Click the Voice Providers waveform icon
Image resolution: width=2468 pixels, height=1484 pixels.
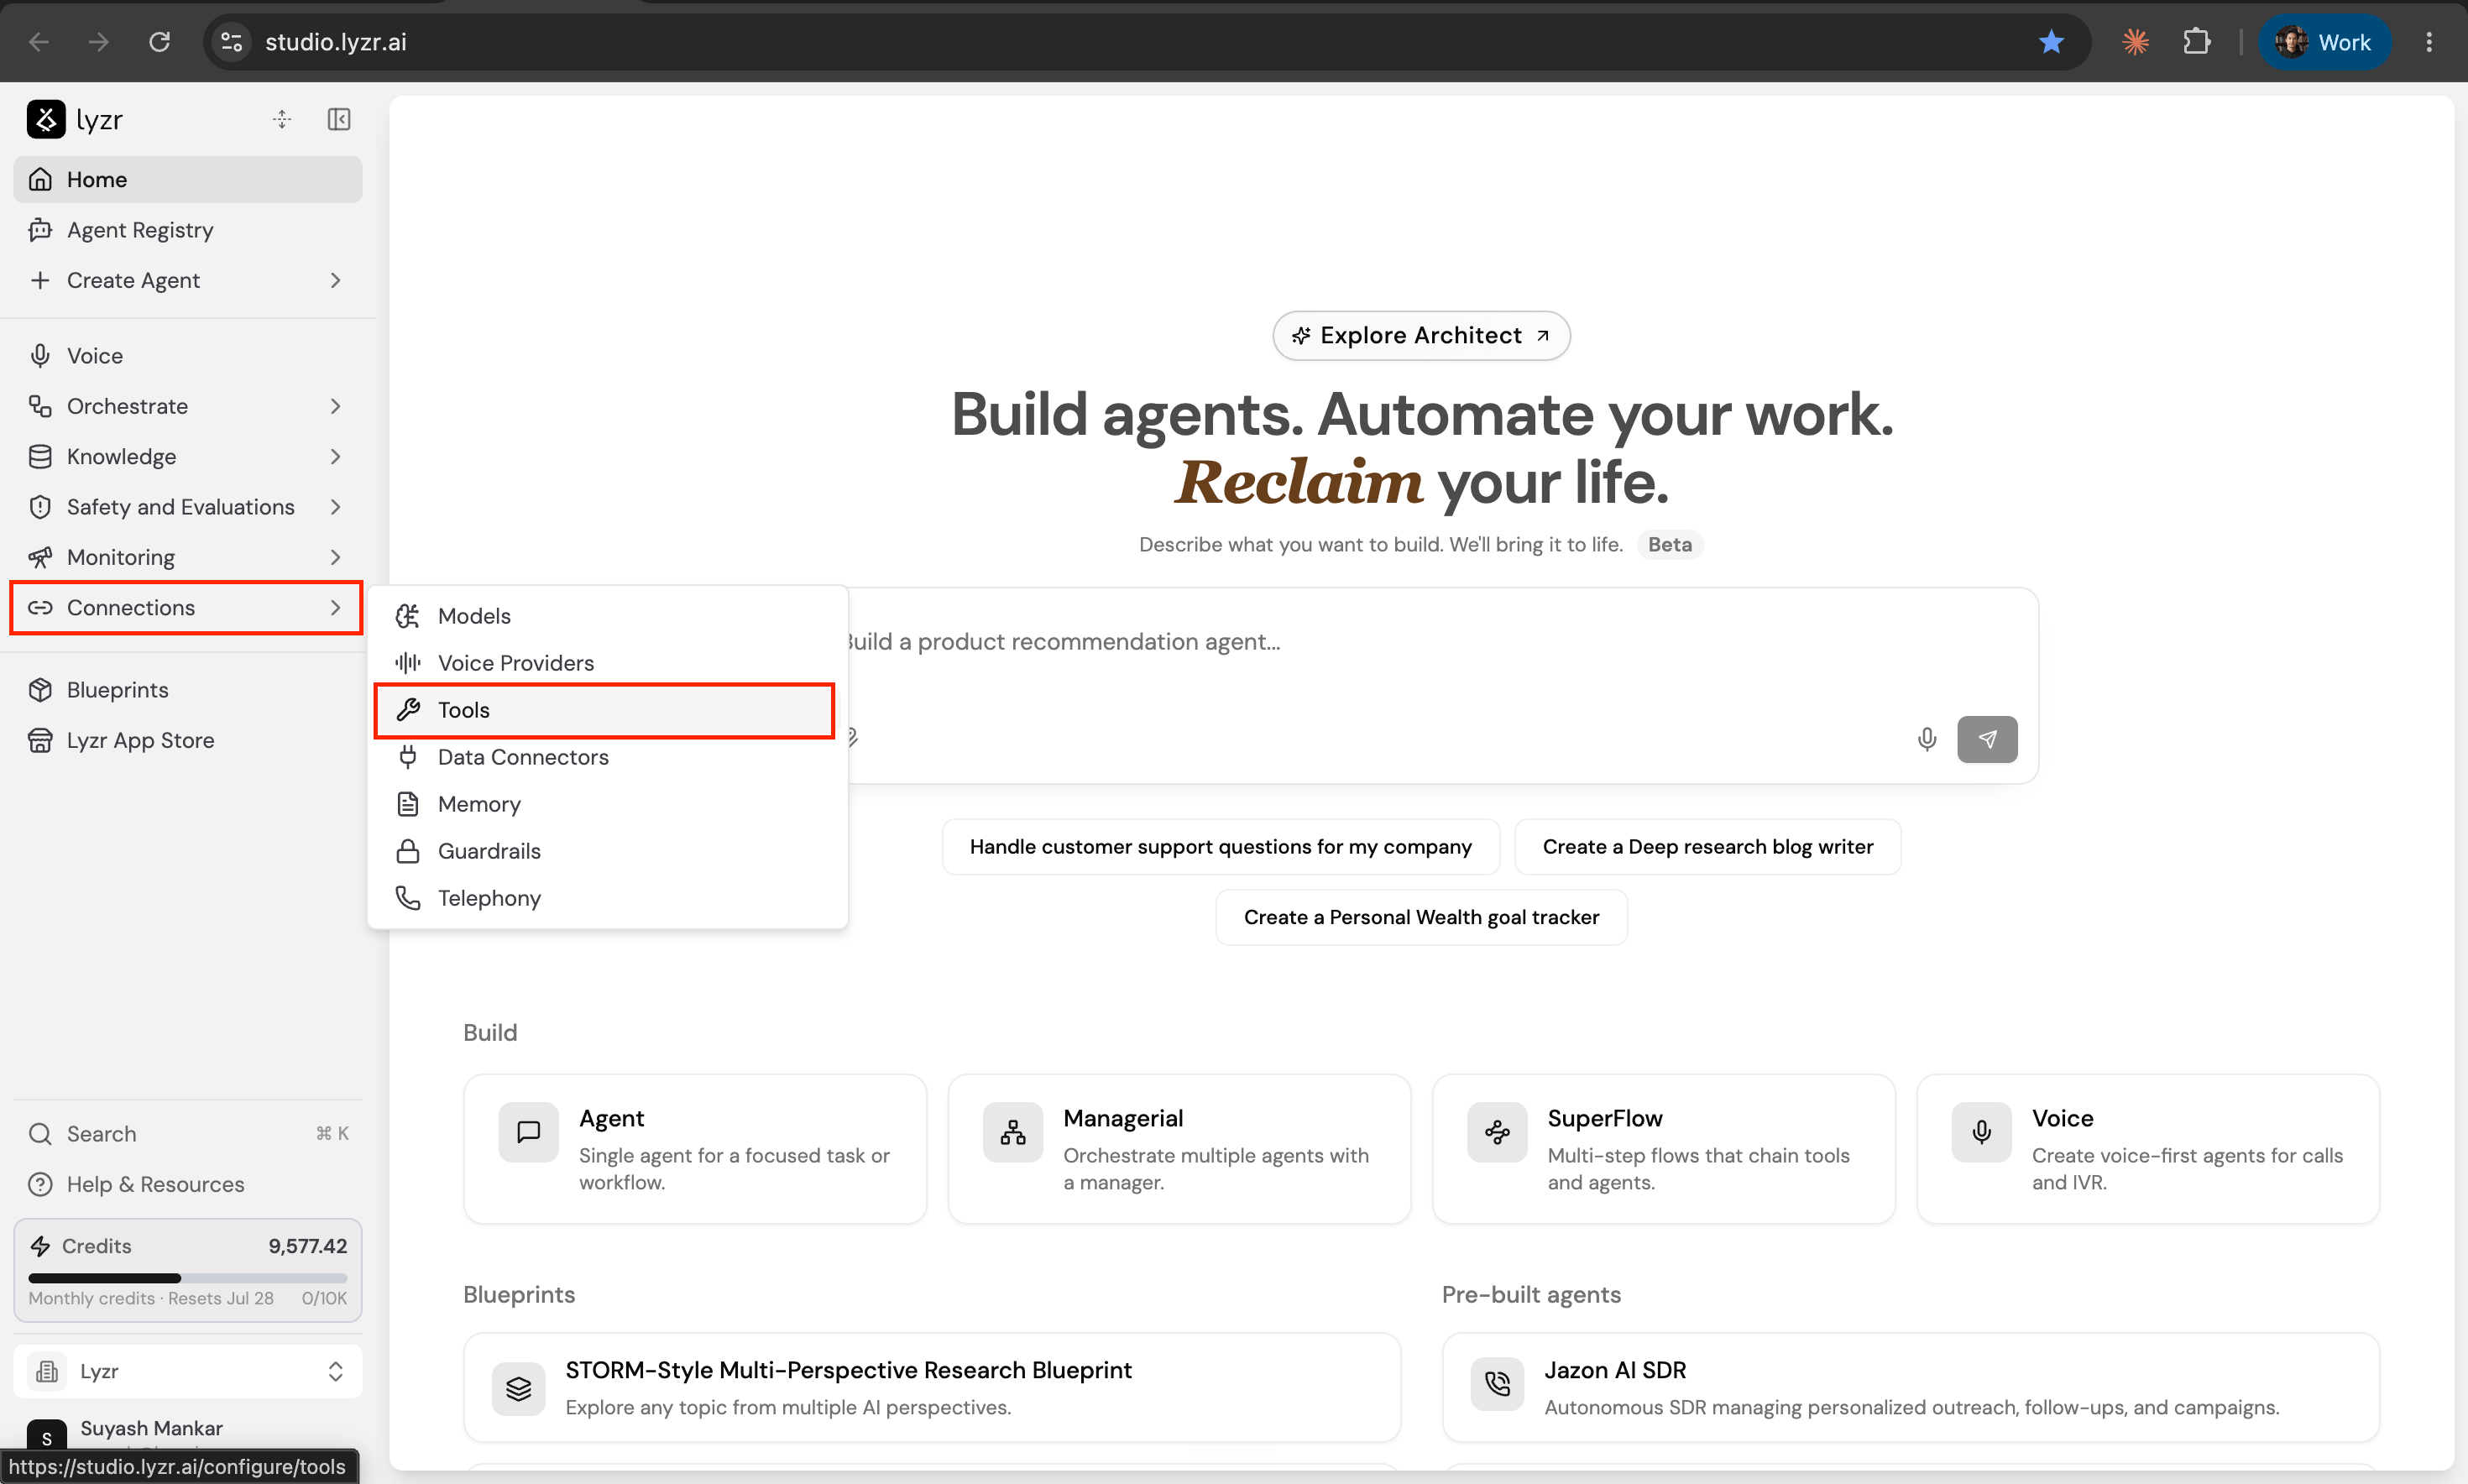pyautogui.click(x=408, y=663)
